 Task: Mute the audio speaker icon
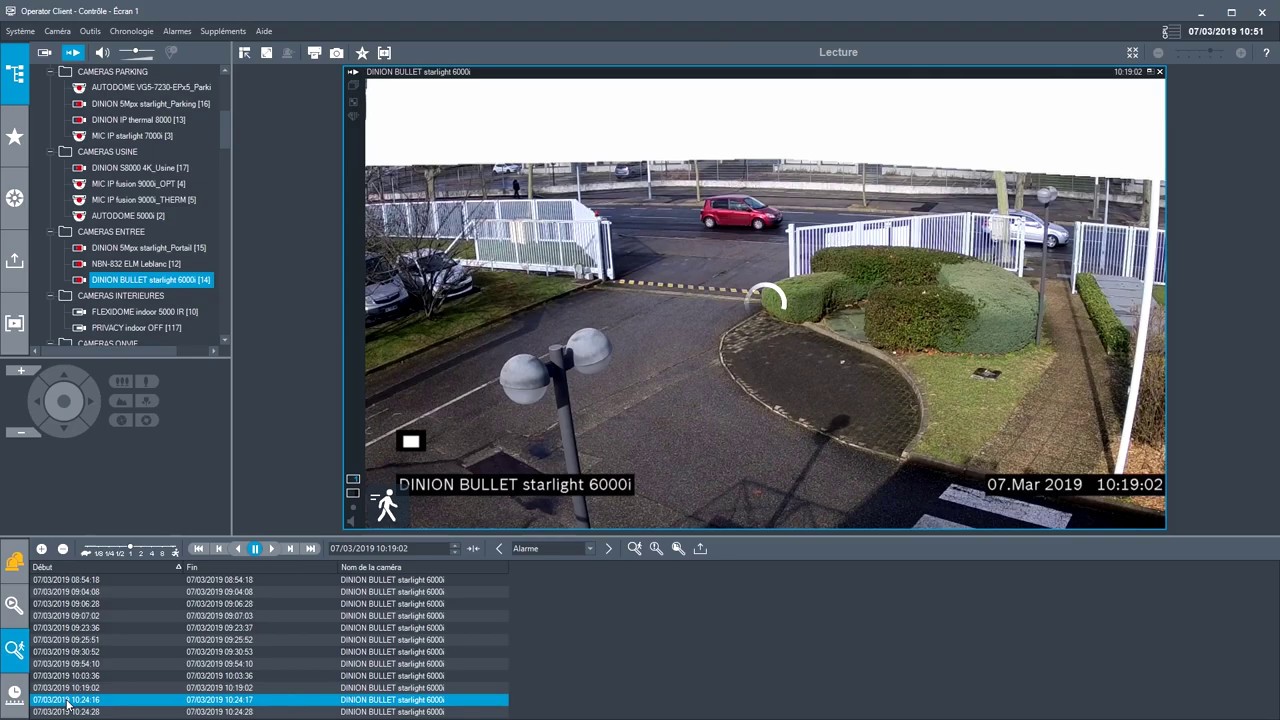click(102, 52)
